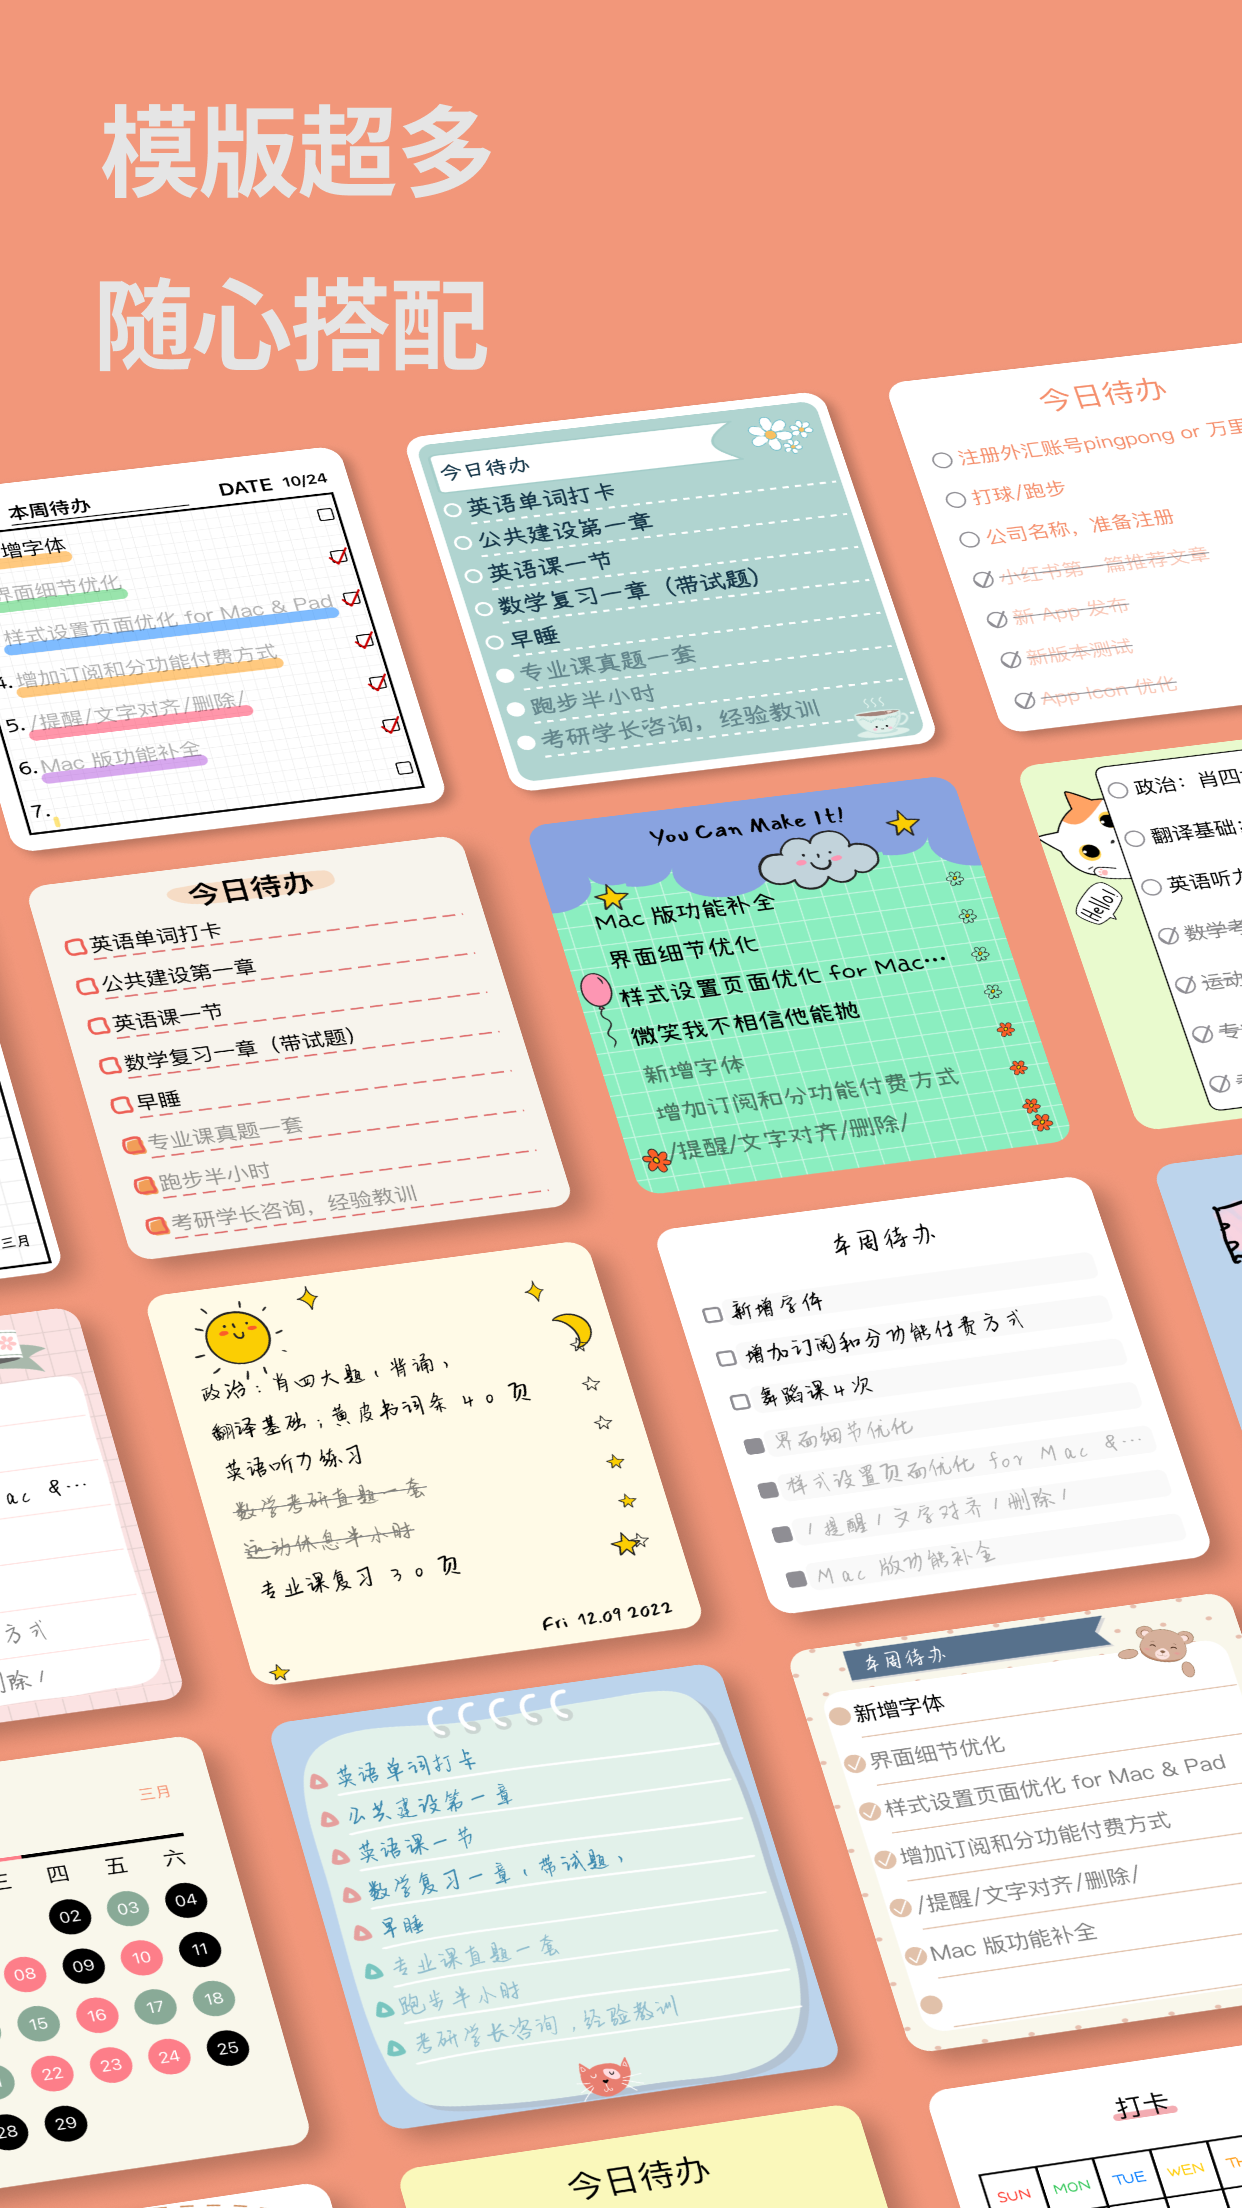1242x2208 pixels.
Task: Tap 'DATE 10/24' on the grid card
Action: (273, 485)
